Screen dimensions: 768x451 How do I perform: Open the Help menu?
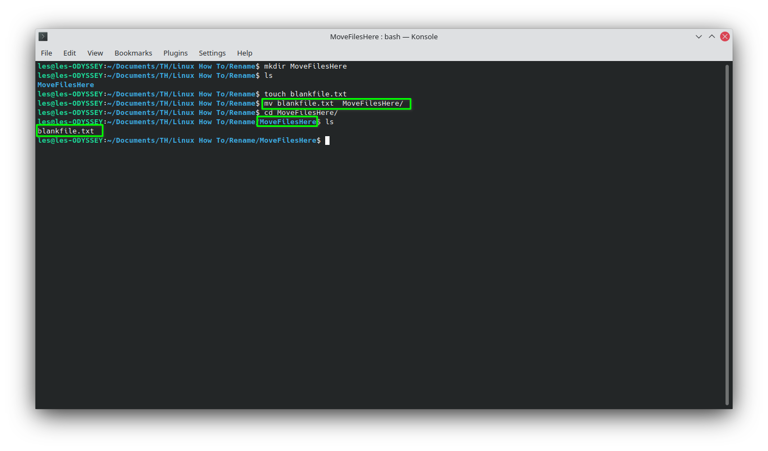(x=244, y=53)
